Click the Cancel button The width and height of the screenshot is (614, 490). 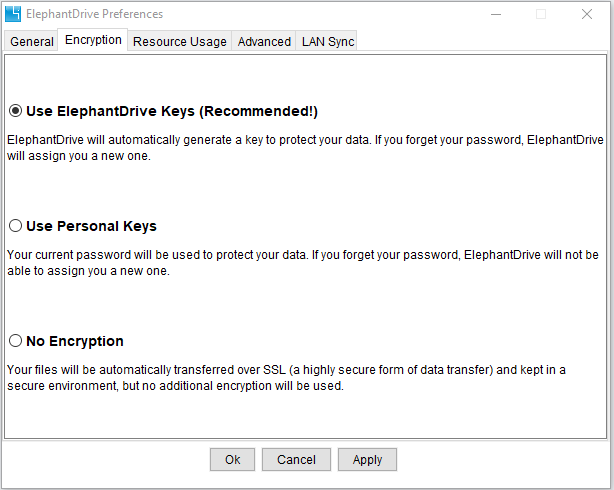(x=296, y=459)
